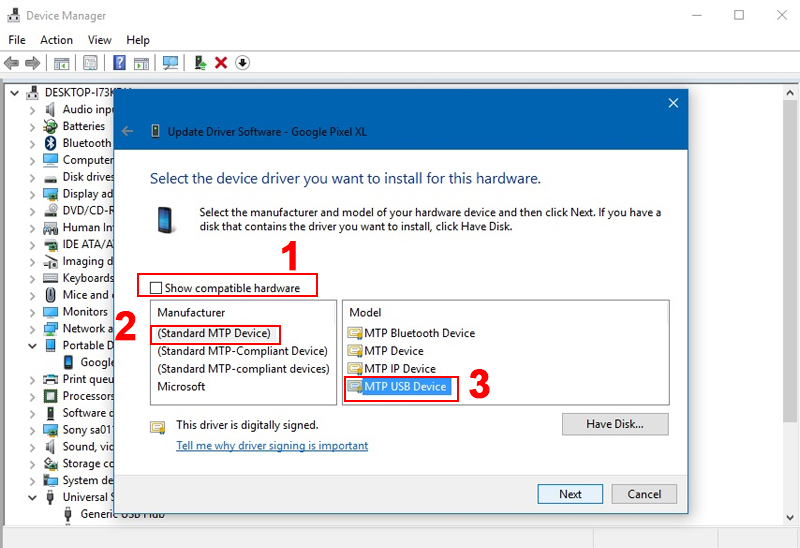Screen dimensions: 800x548
Task: Select (Standard MTP-Compliant Device) manufacturer
Action: (x=242, y=351)
